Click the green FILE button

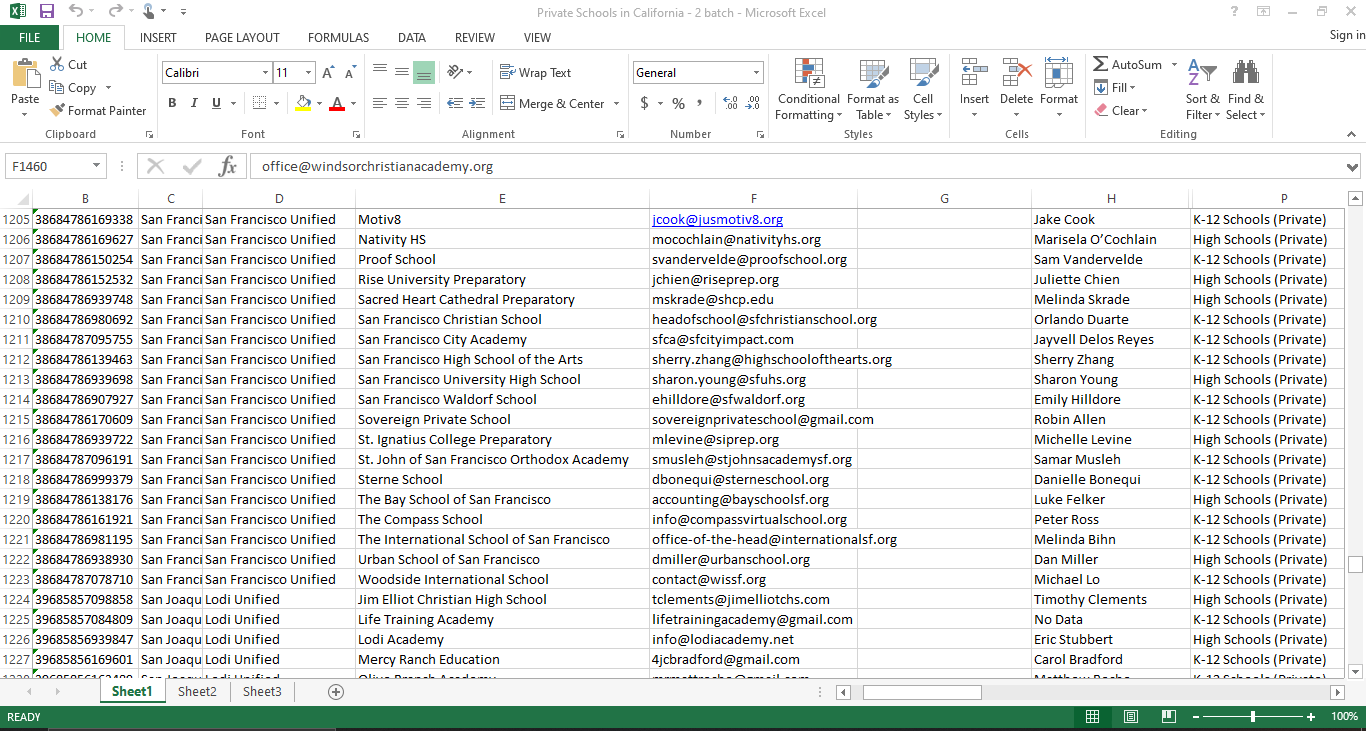pyautogui.click(x=30, y=38)
